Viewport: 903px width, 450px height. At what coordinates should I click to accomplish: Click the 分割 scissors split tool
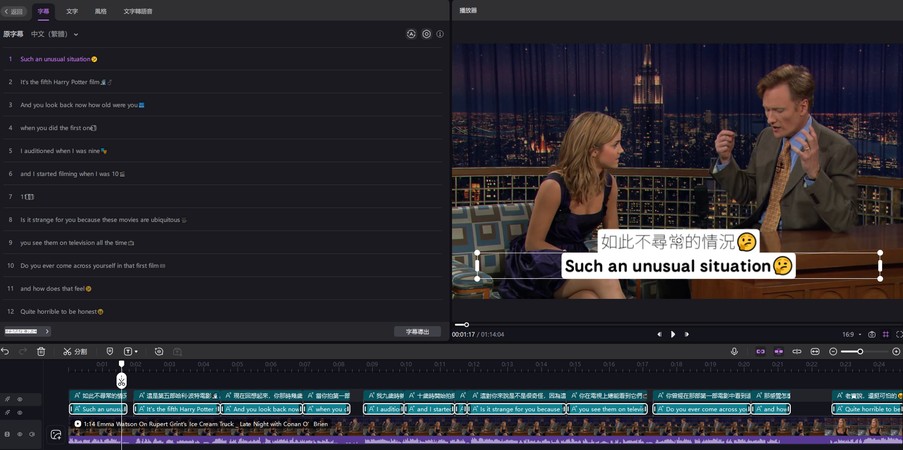[75, 351]
